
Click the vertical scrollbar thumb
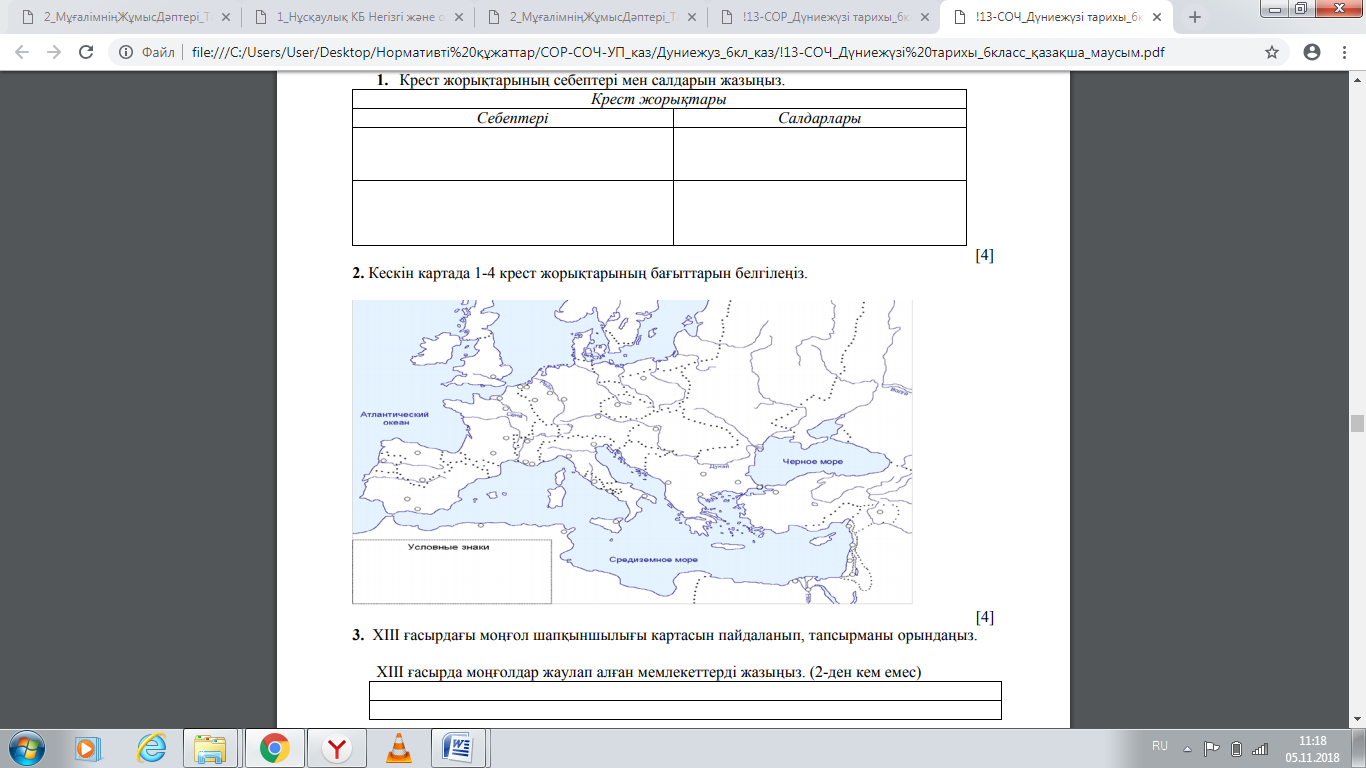(x=1357, y=423)
